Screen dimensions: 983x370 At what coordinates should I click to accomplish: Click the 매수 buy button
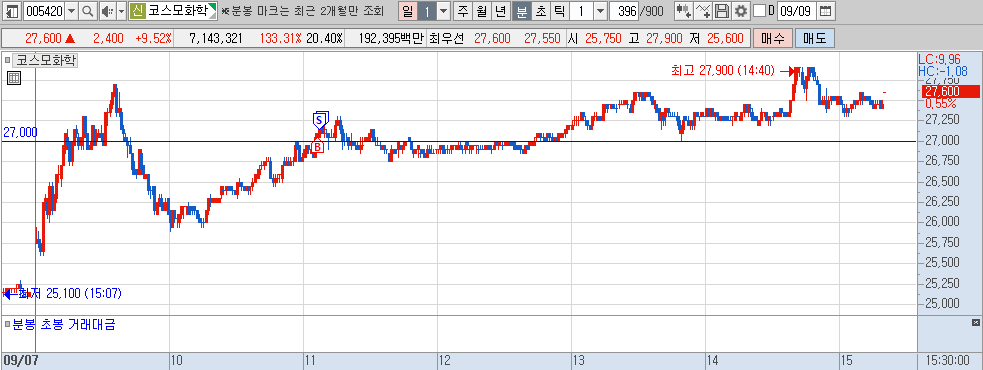coord(773,38)
